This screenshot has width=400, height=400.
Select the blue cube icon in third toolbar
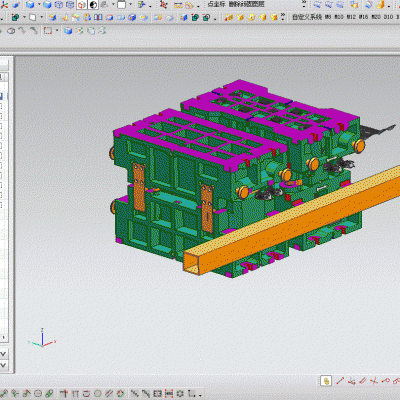tap(68, 31)
